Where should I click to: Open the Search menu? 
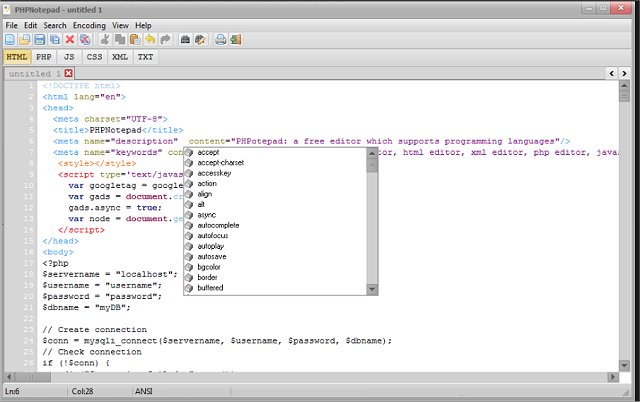(55, 24)
